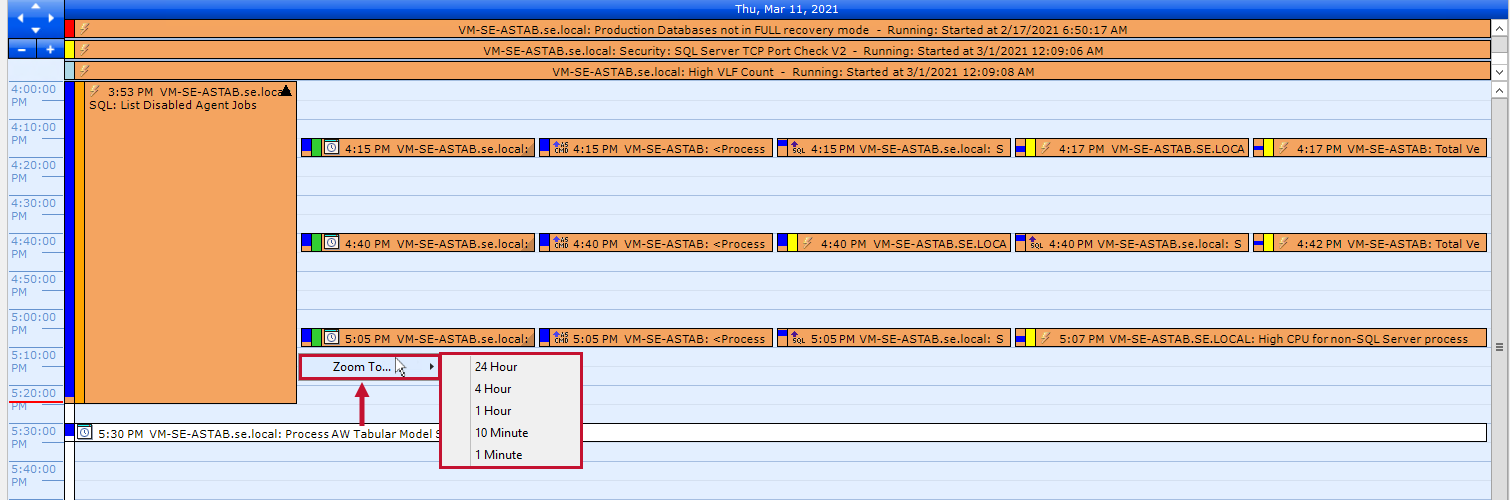Click the 4:00:00 PM time label
Viewport: 1510px width, 500px height.
point(35,95)
